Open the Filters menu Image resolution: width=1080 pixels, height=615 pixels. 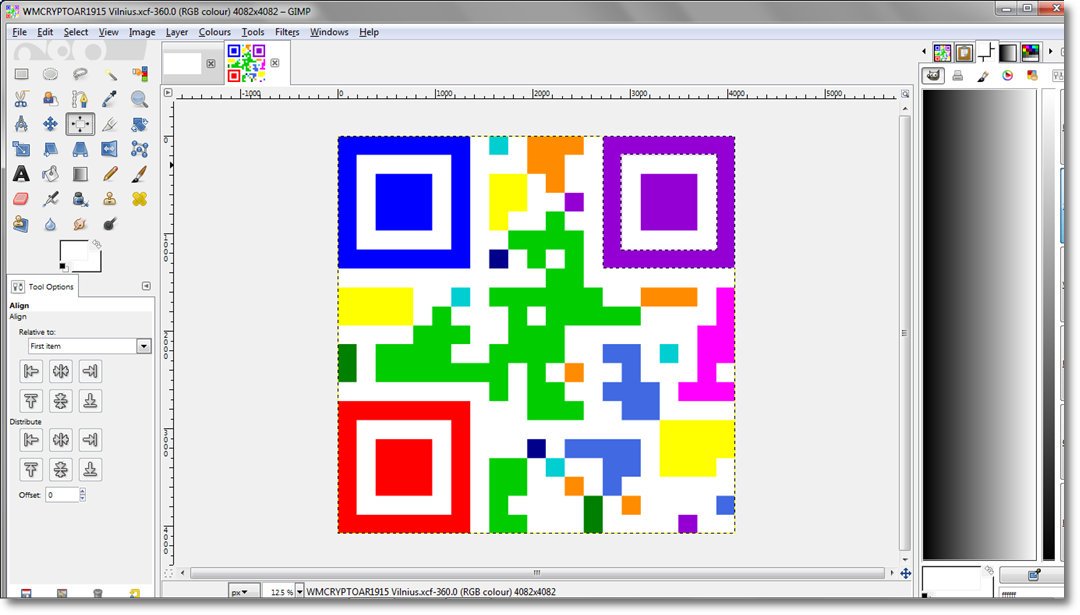287,32
